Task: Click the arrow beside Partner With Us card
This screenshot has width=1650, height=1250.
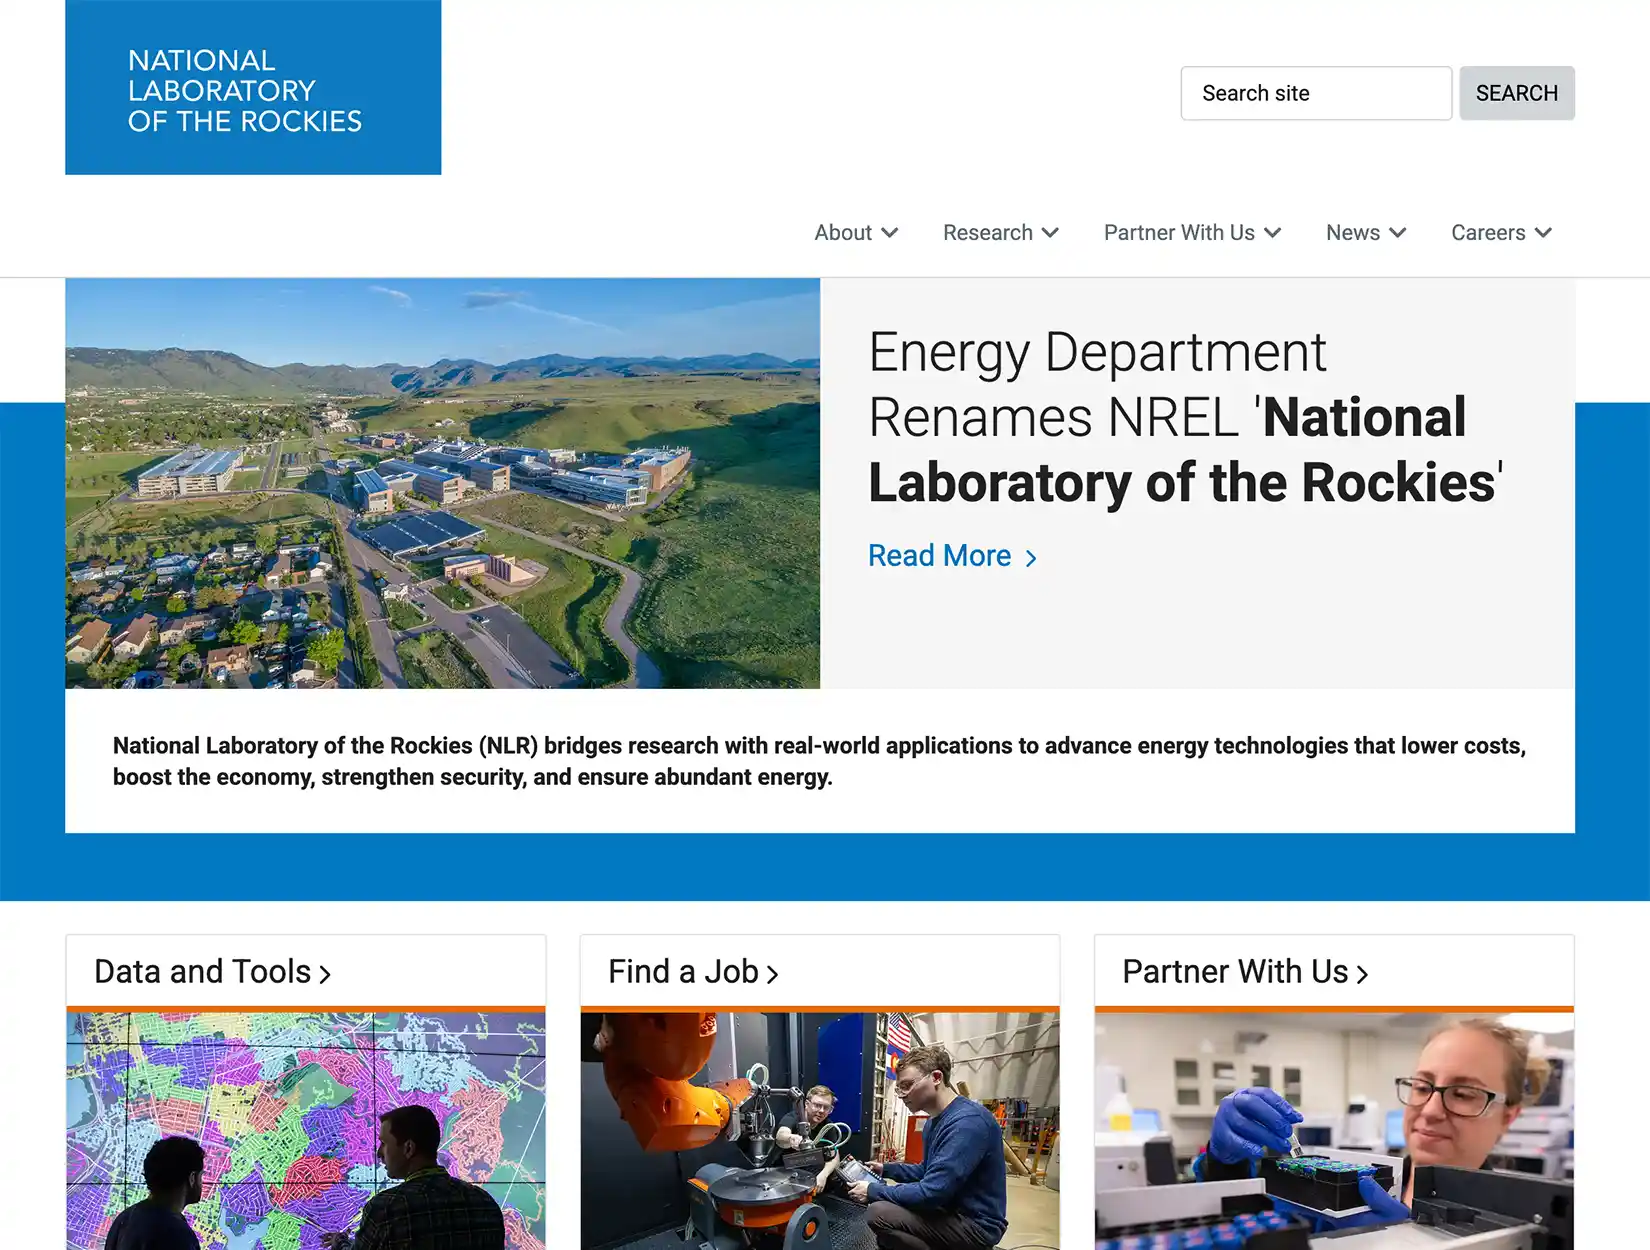Action: point(1361,974)
